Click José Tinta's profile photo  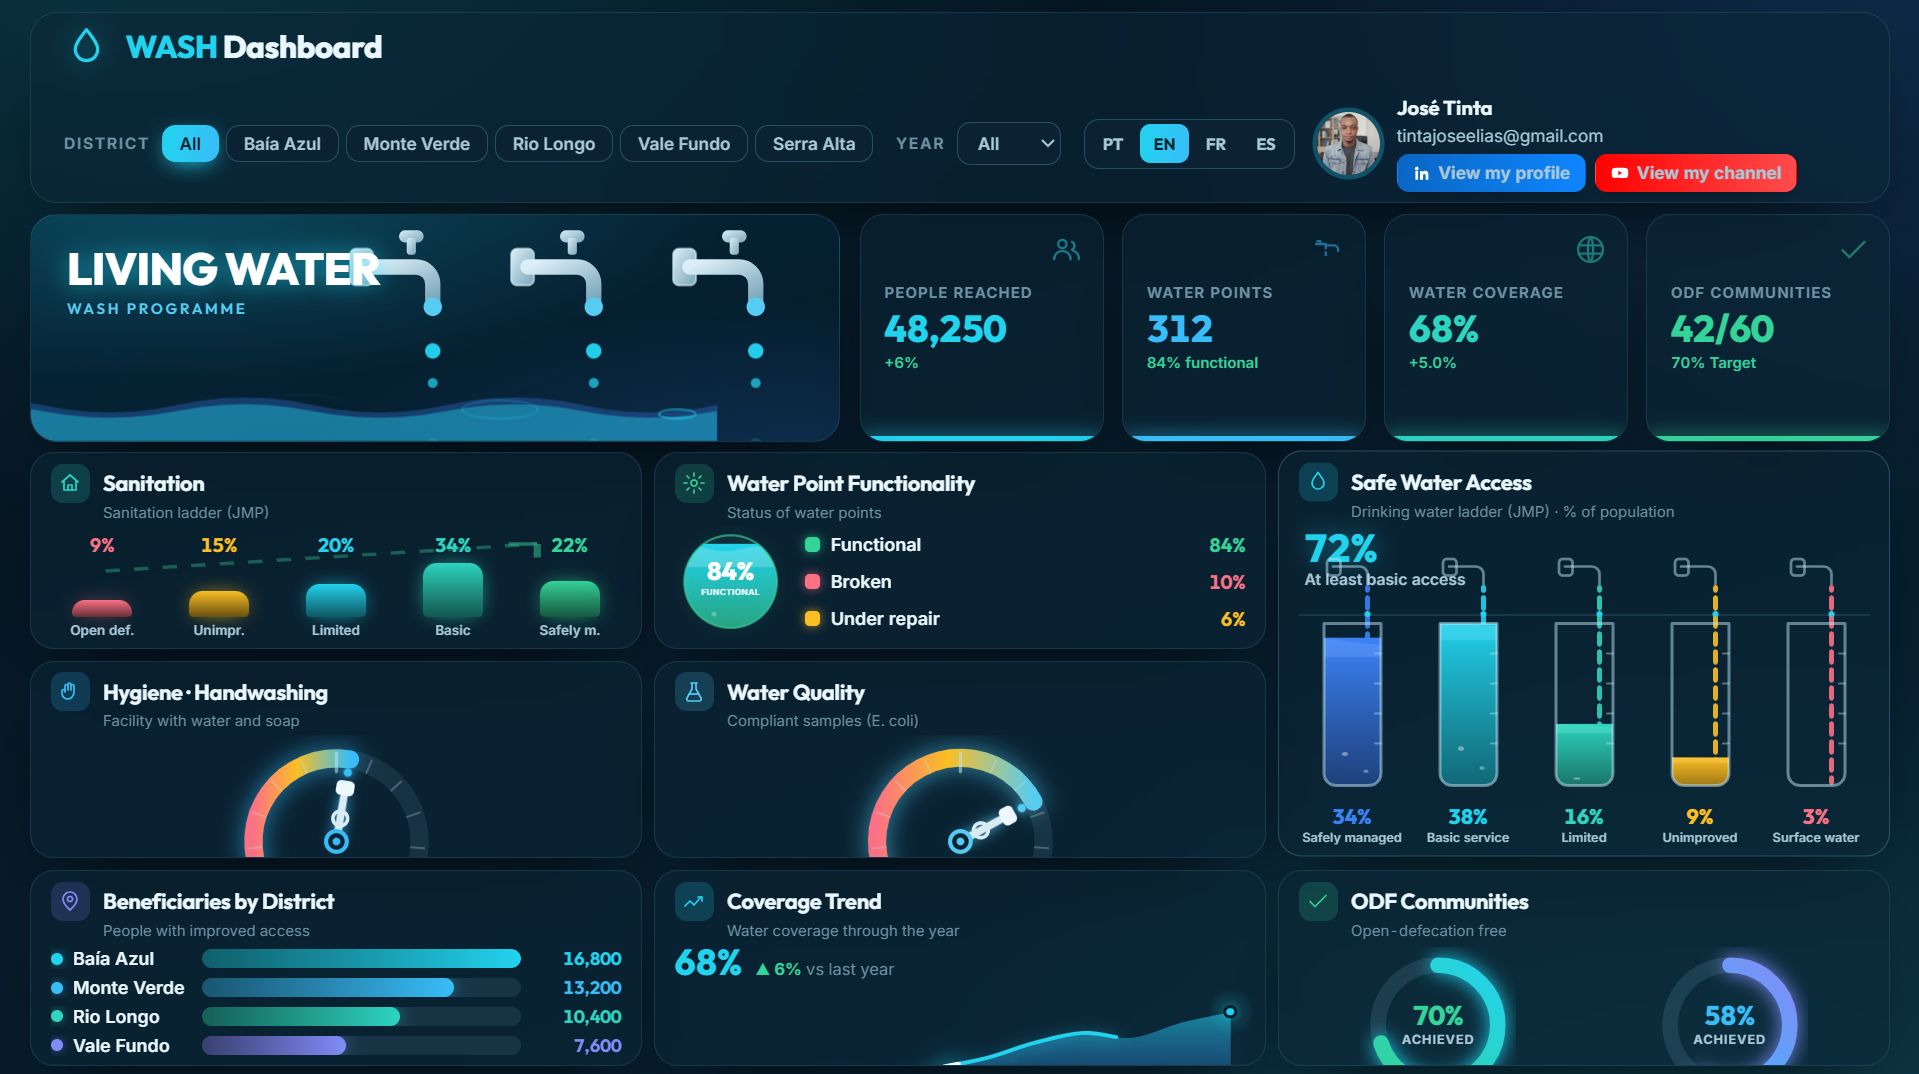click(1347, 144)
